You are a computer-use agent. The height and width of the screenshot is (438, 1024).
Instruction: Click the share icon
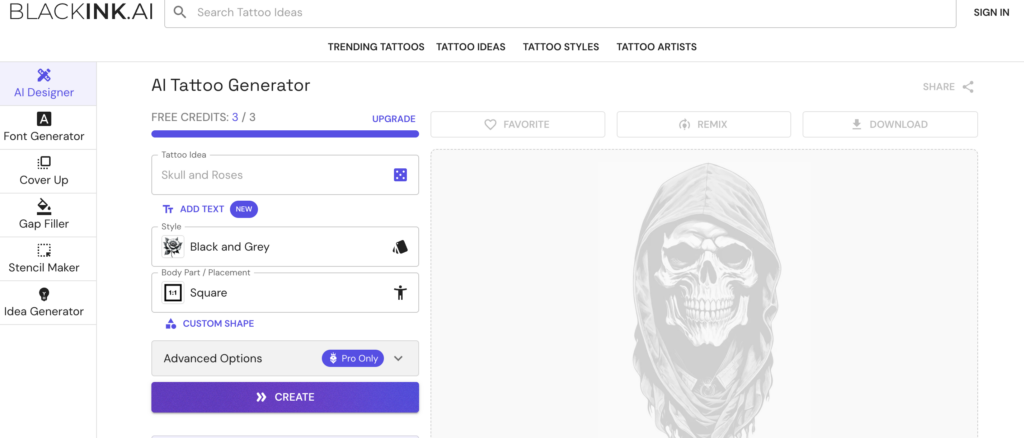click(968, 87)
